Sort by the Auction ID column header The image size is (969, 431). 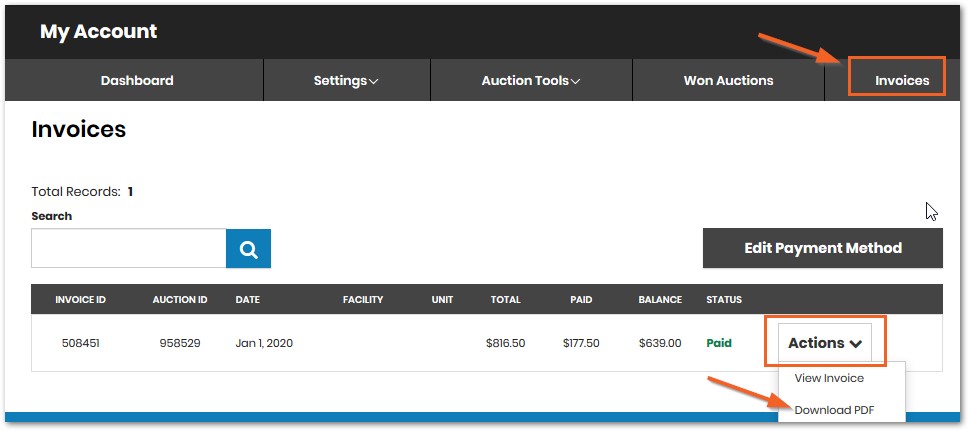point(180,299)
